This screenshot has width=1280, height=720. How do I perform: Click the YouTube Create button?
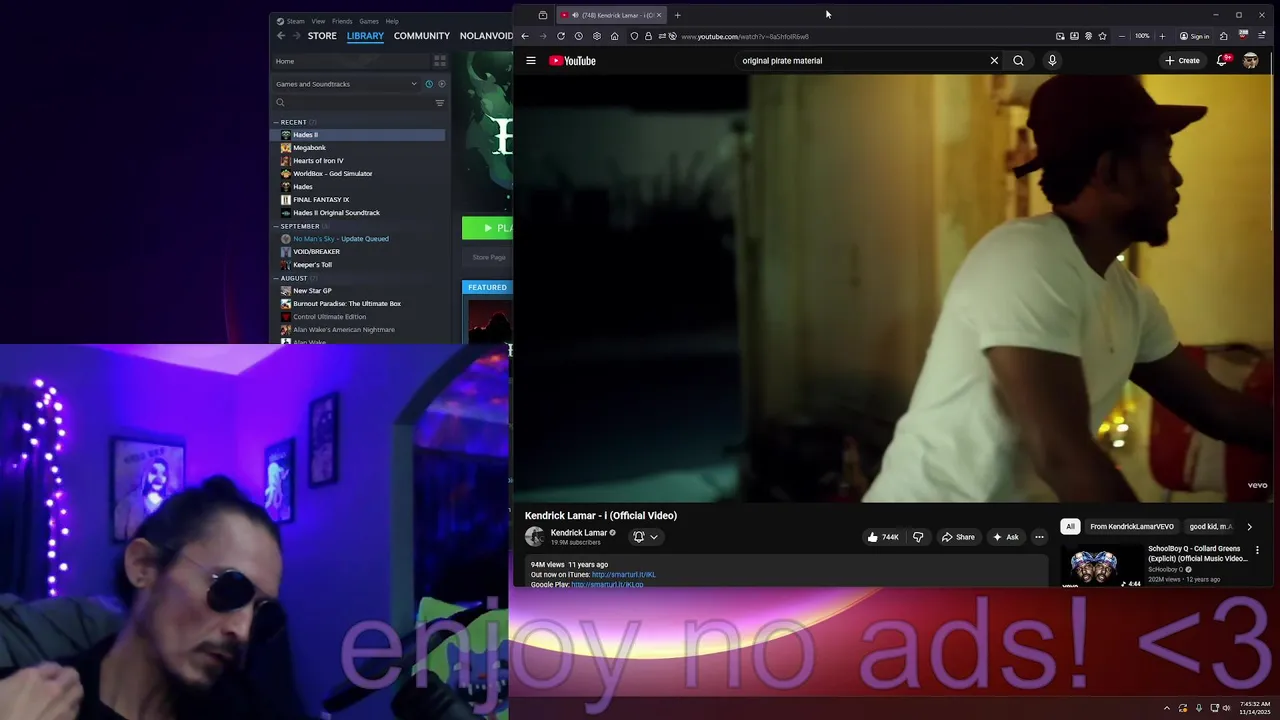point(1182,61)
